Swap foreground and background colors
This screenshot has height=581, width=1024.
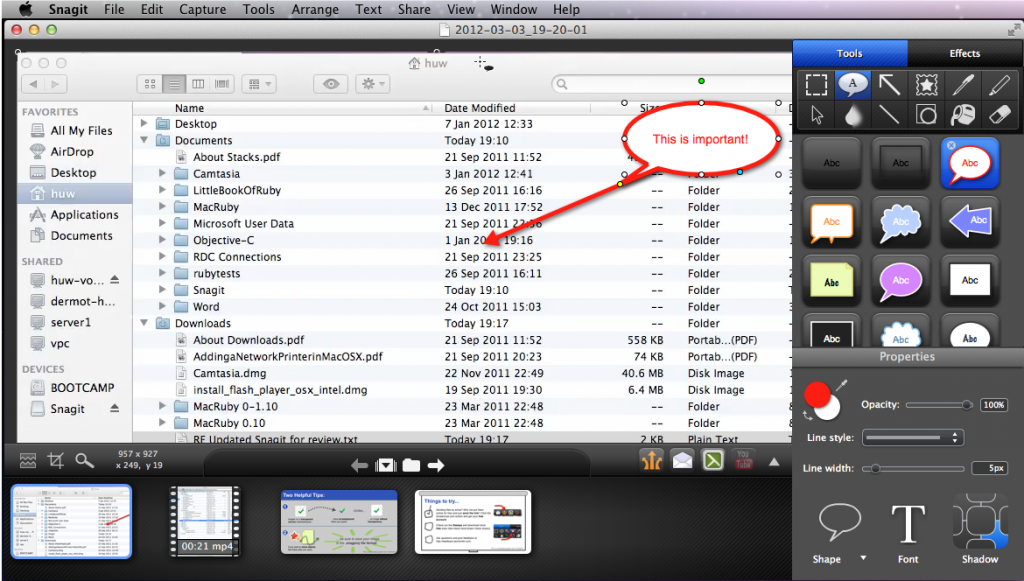807,415
